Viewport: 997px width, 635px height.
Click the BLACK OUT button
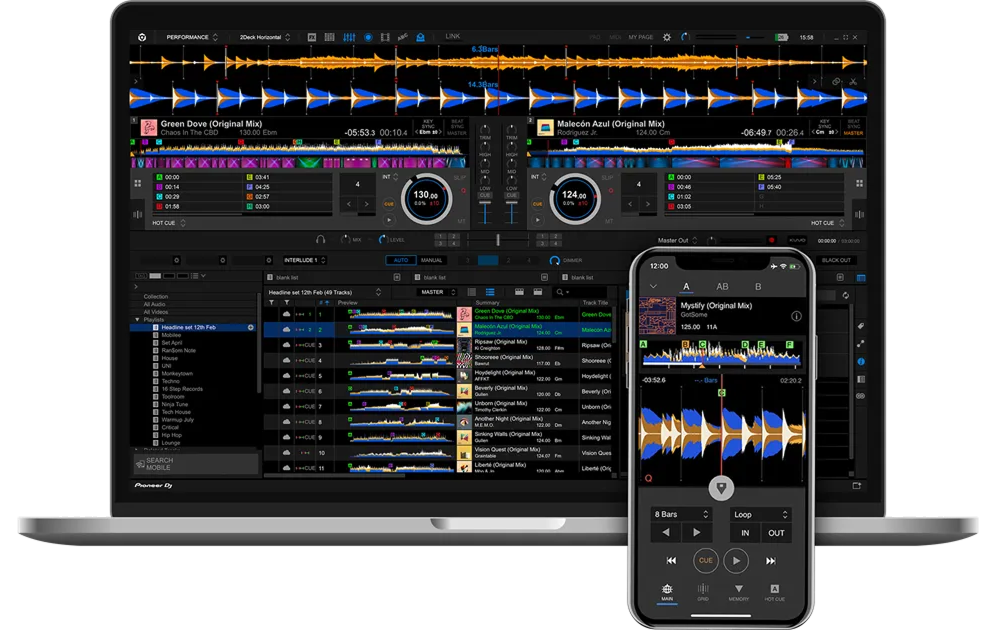[x=835, y=261]
